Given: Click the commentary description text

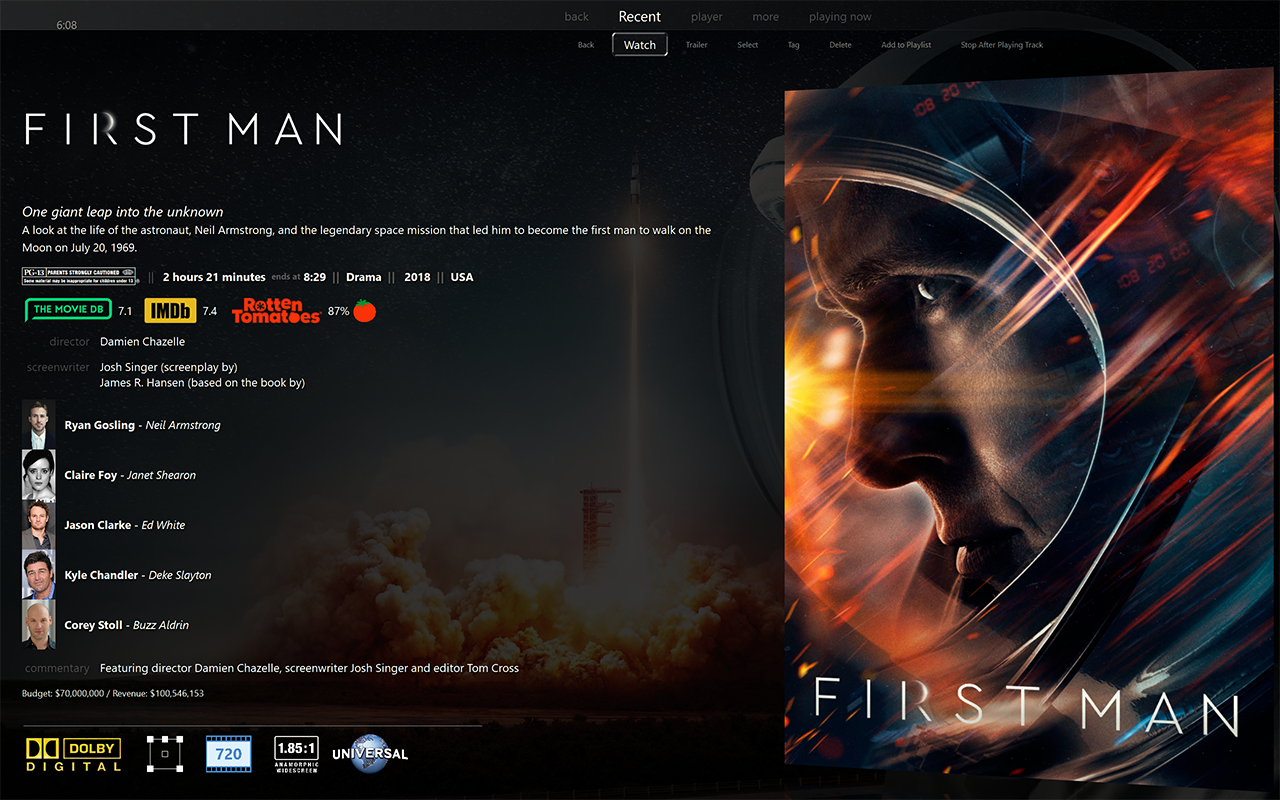Looking at the screenshot, I should coord(309,668).
